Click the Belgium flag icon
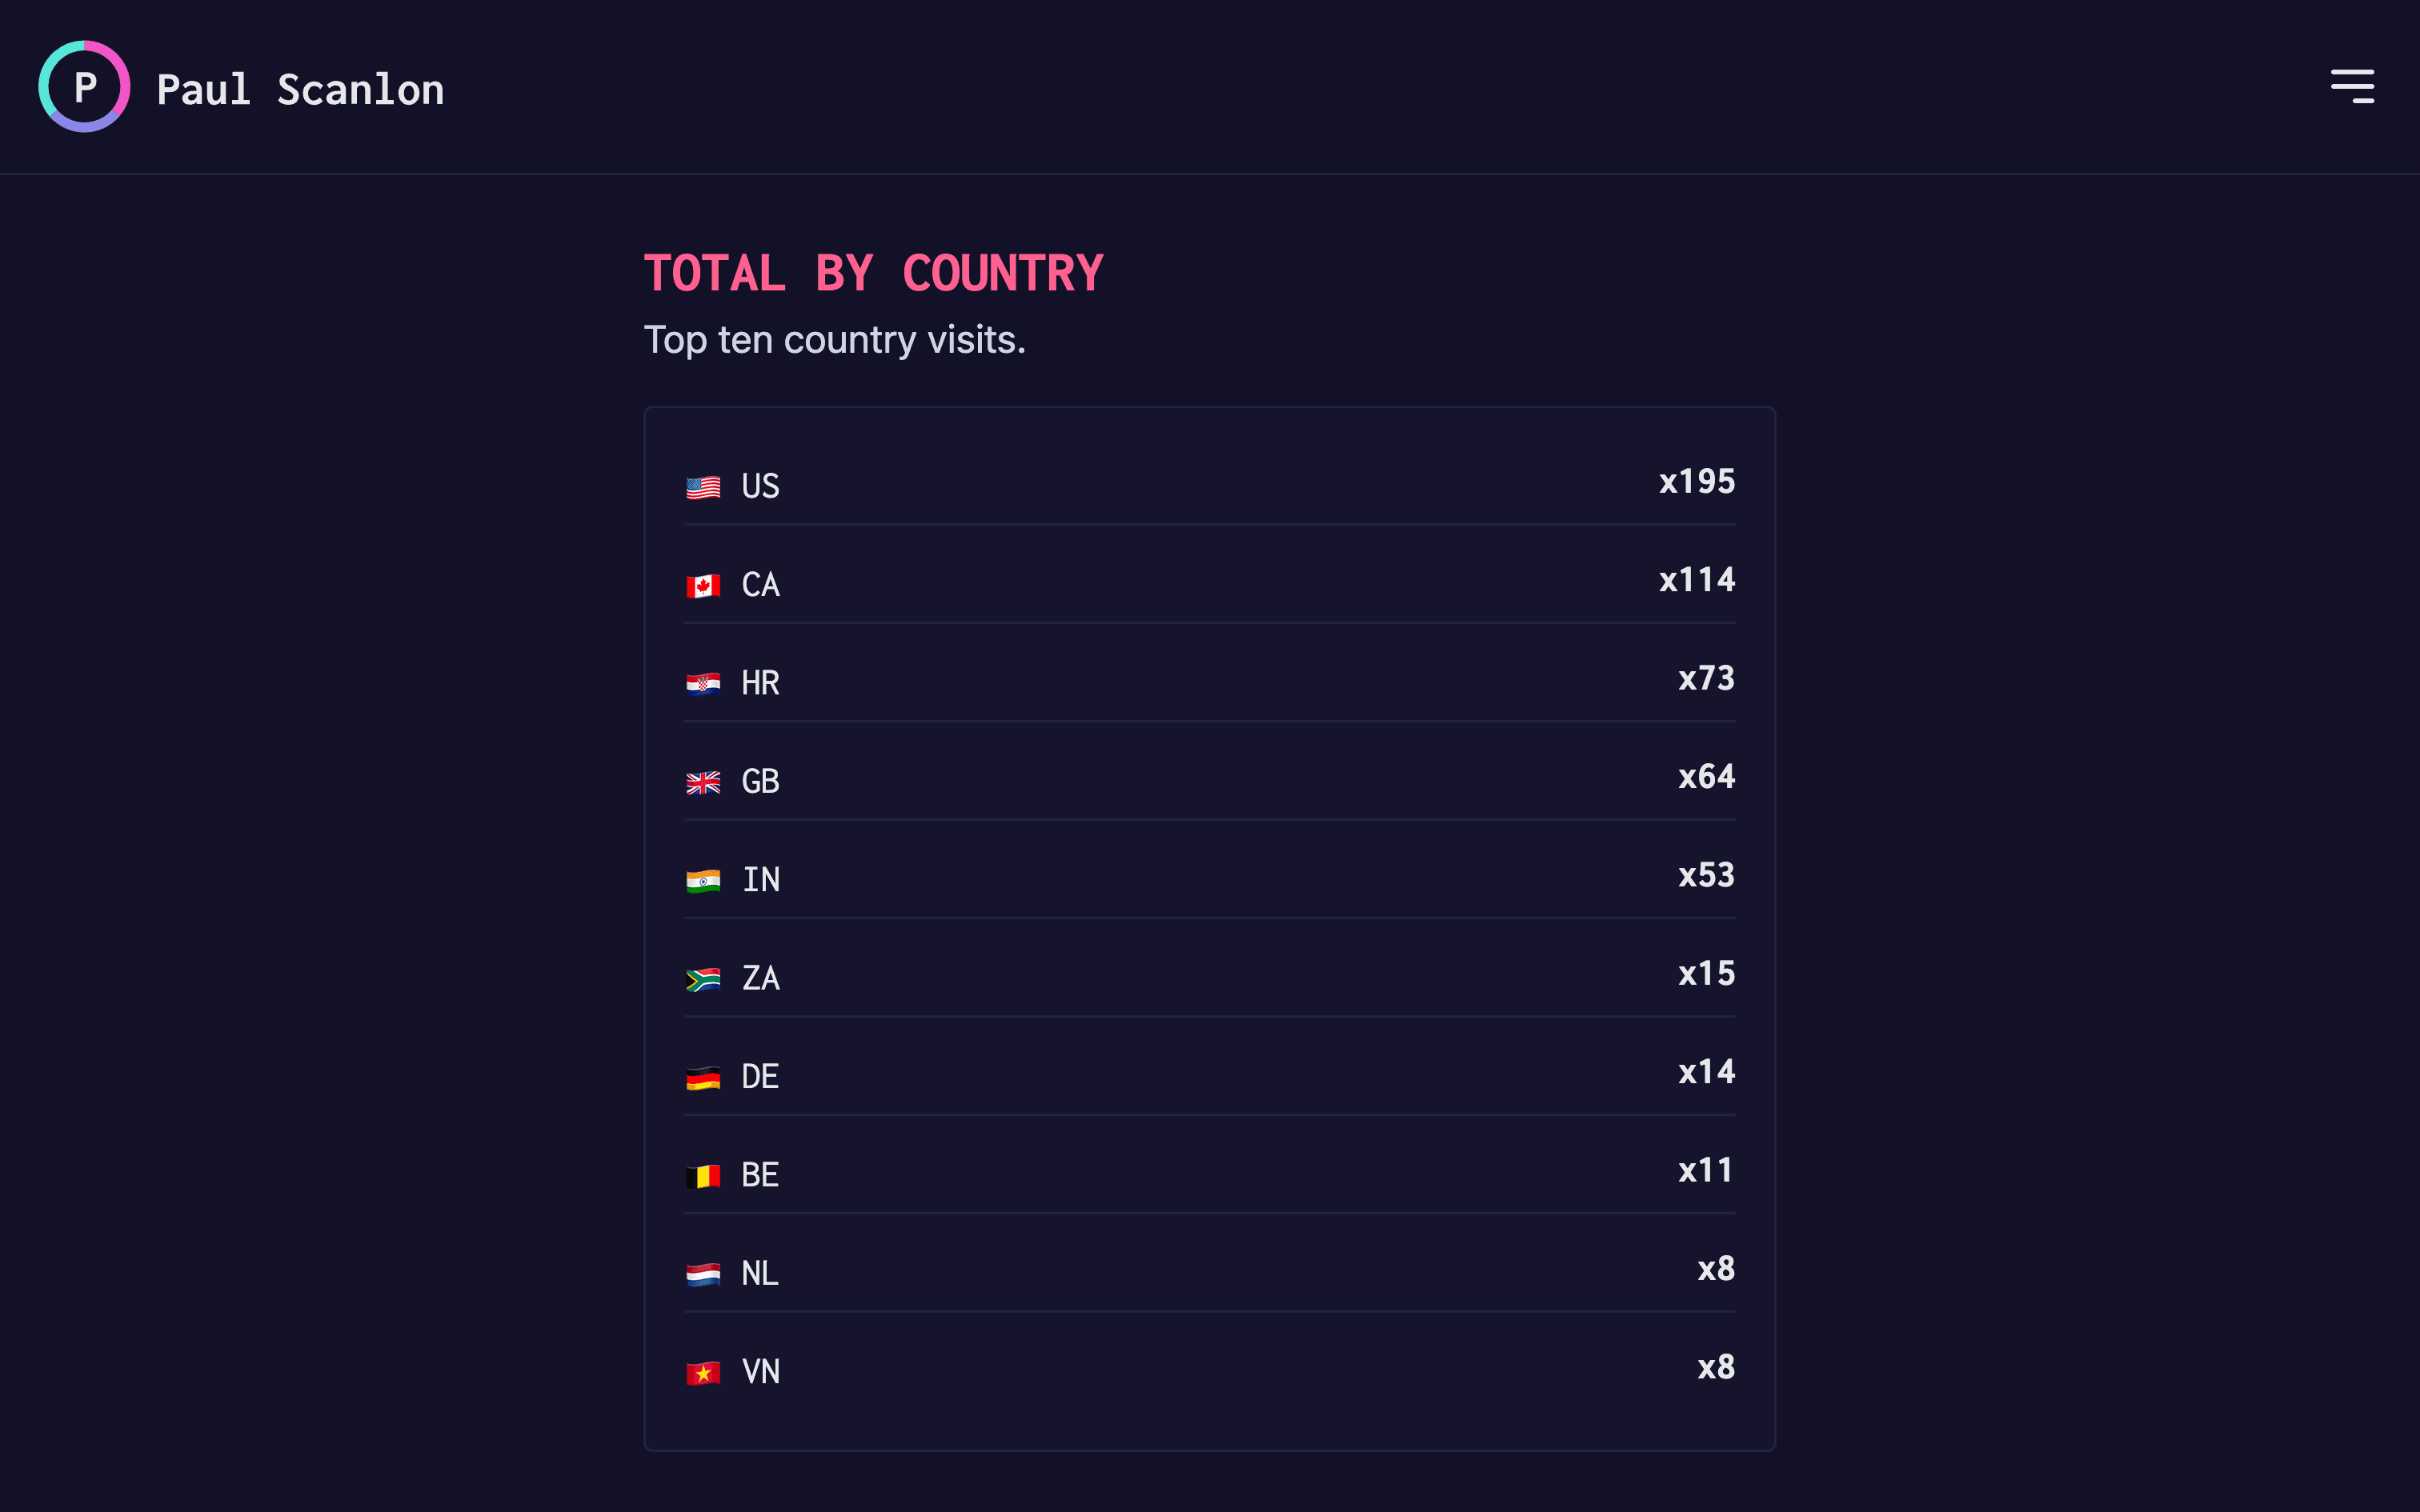The width and height of the screenshot is (2420, 1512). [703, 1175]
